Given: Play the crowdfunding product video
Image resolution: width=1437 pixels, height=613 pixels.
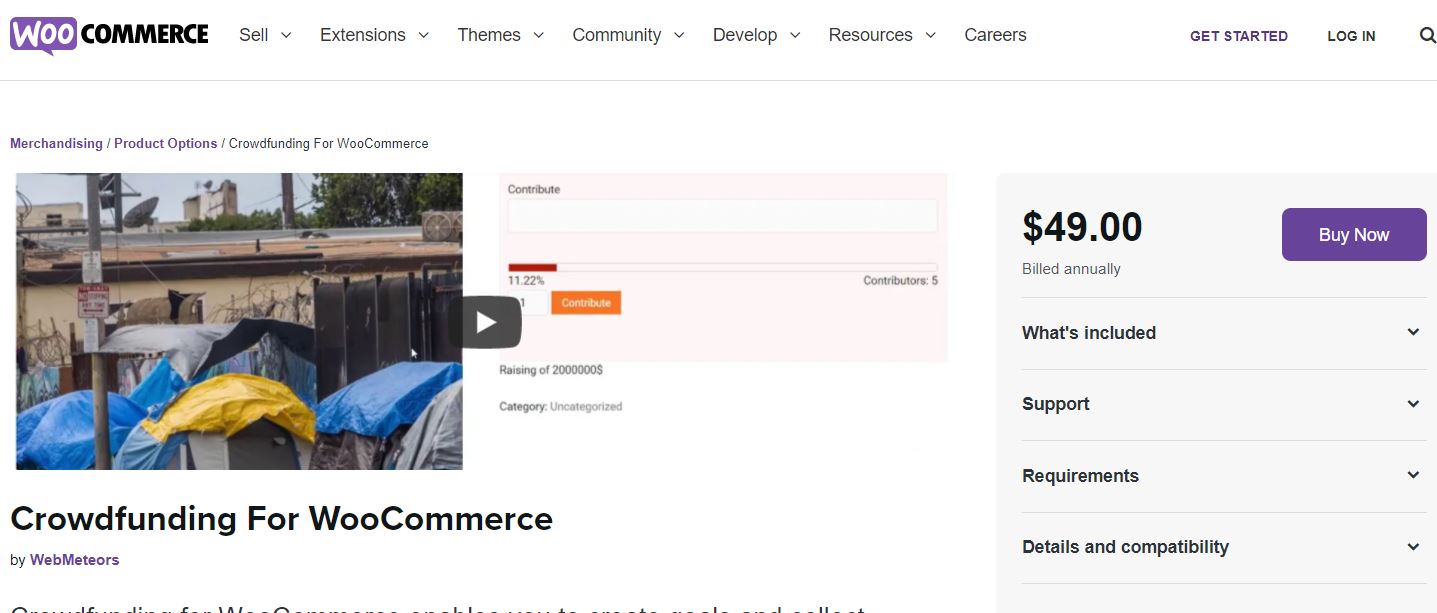Looking at the screenshot, I should pyautogui.click(x=485, y=322).
